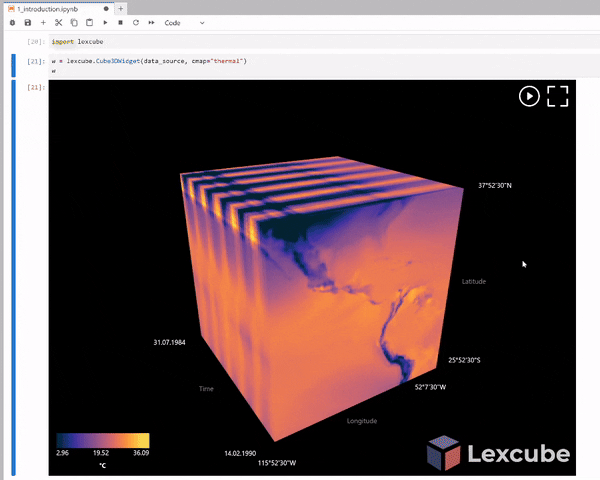Restart the kernel with circular arrow icon
The width and height of the screenshot is (600, 480).
tap(135, 23)
